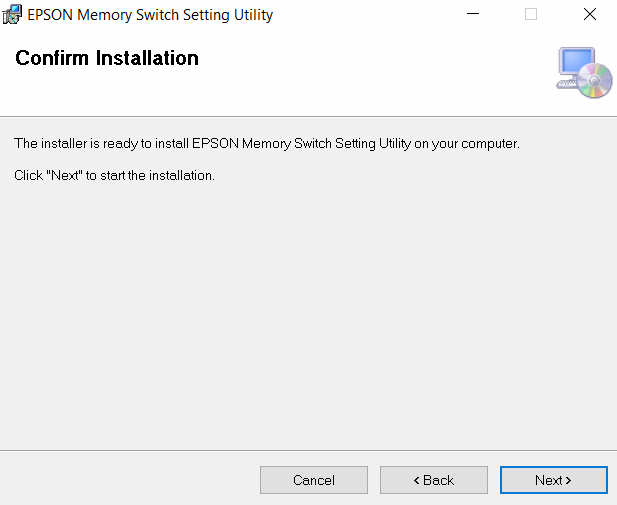This screenshot has height=505, width=617.
Task: Close the EPSON installer window
Action: (590, 15)
